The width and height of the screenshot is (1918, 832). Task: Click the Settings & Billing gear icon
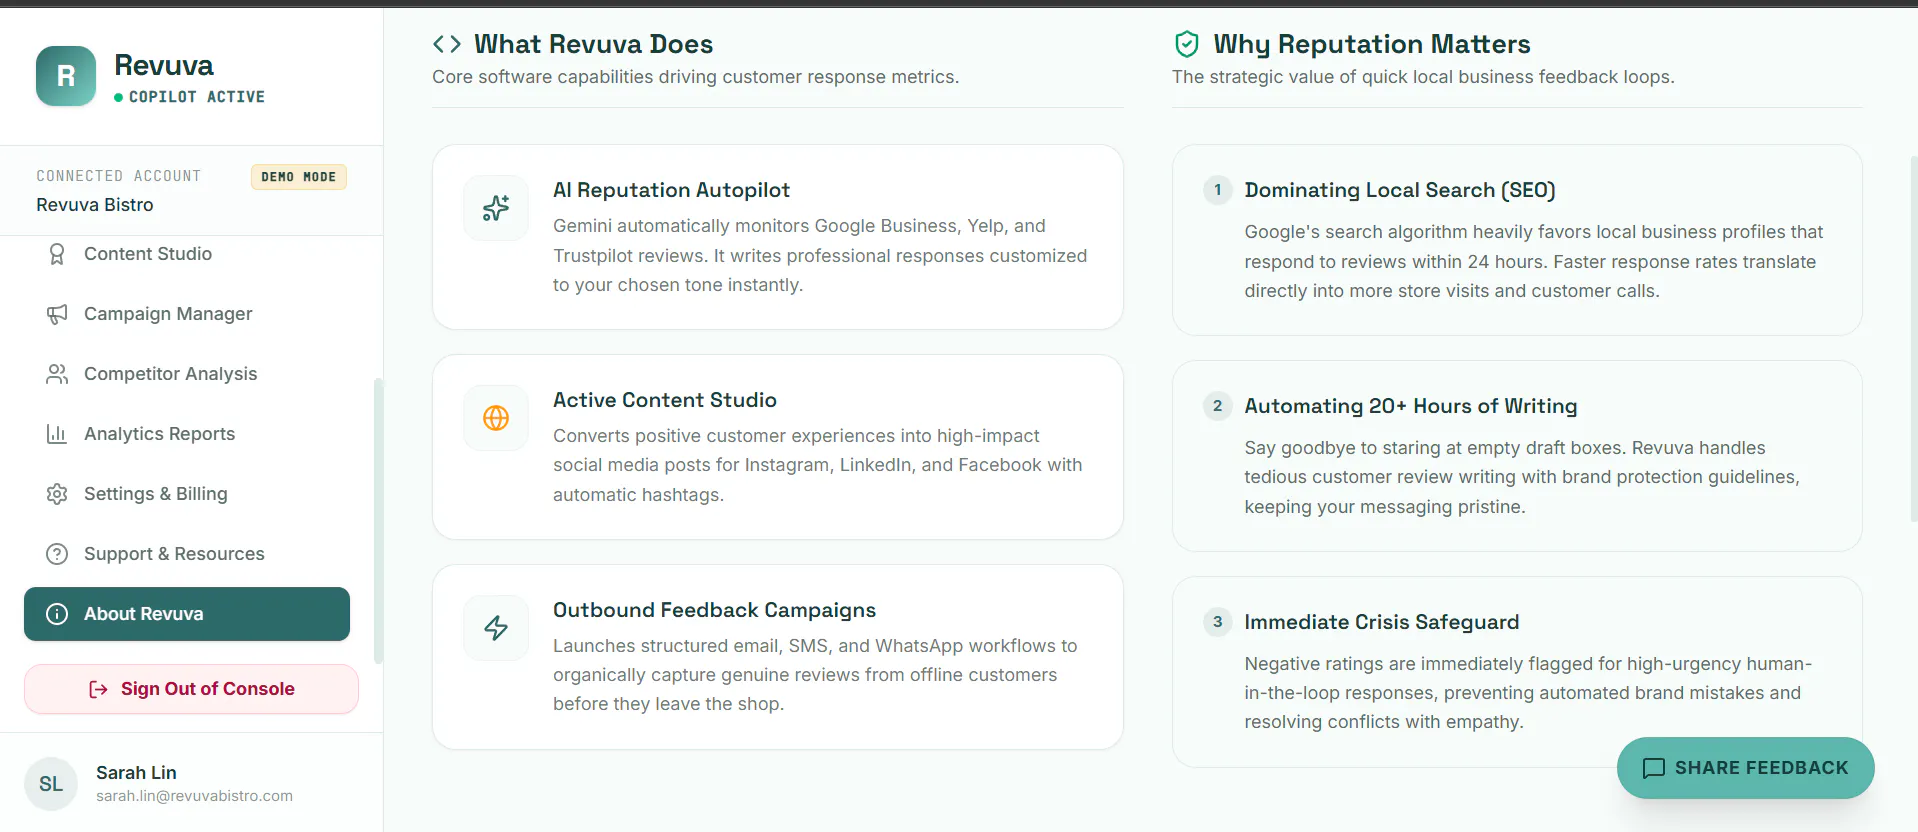(57, 494)
